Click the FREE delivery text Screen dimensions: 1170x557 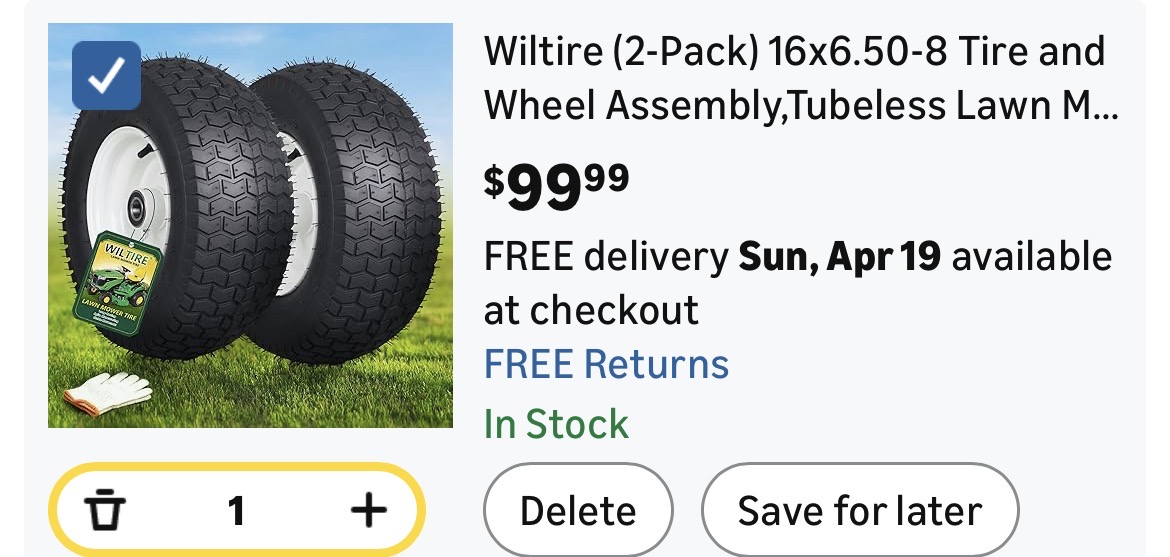(606, 257)
